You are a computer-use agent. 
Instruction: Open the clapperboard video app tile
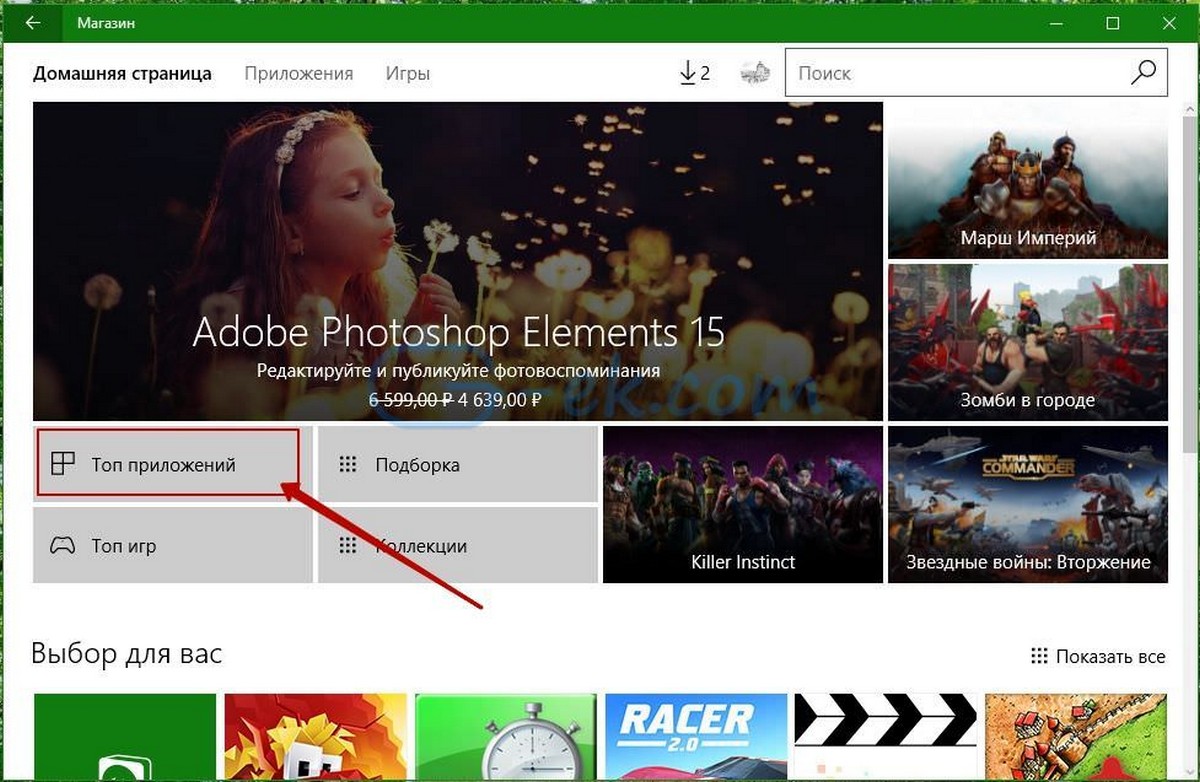885,737
